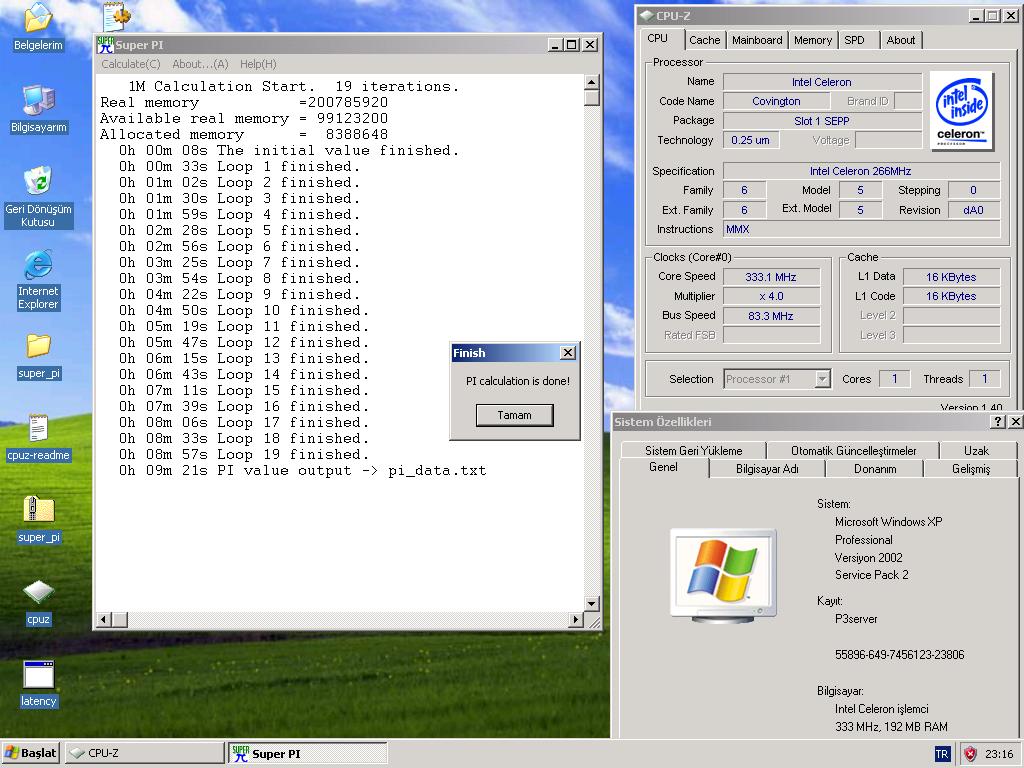Select the Genel tab
This screenshot has width=1024, height=768.
(664, 468)
